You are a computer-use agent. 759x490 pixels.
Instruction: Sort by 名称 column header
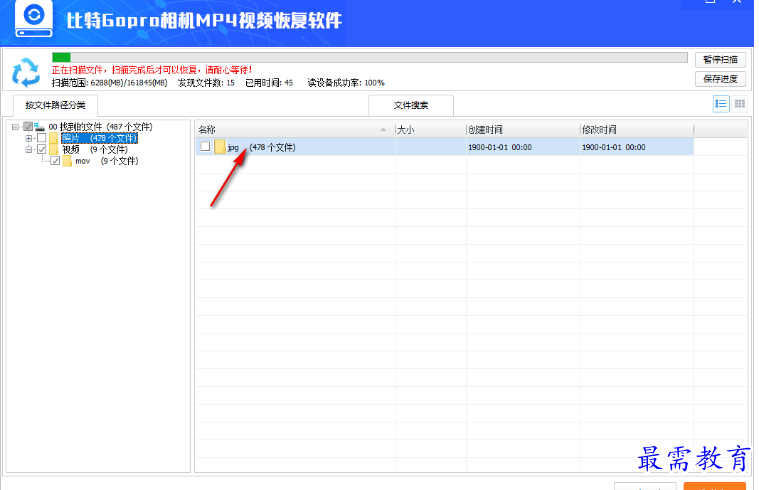pos(295,130)
